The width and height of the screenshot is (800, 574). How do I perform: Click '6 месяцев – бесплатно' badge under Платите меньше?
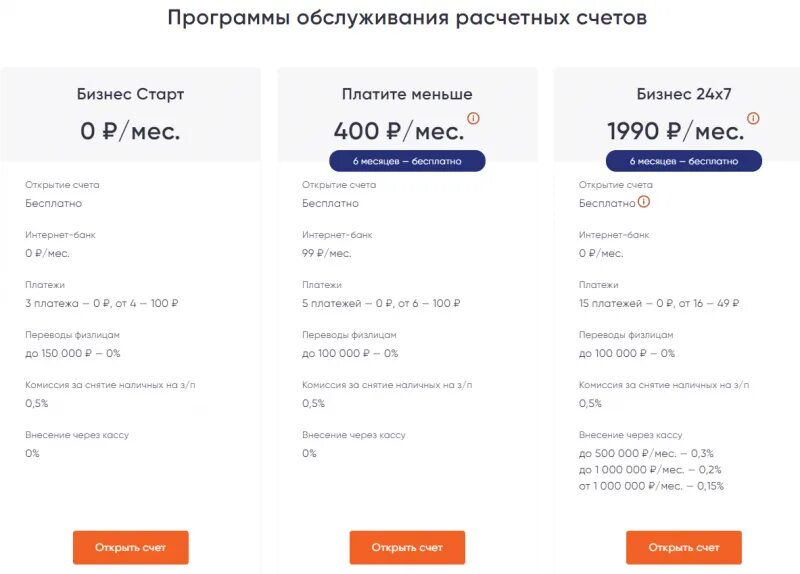tap(407, 161)
